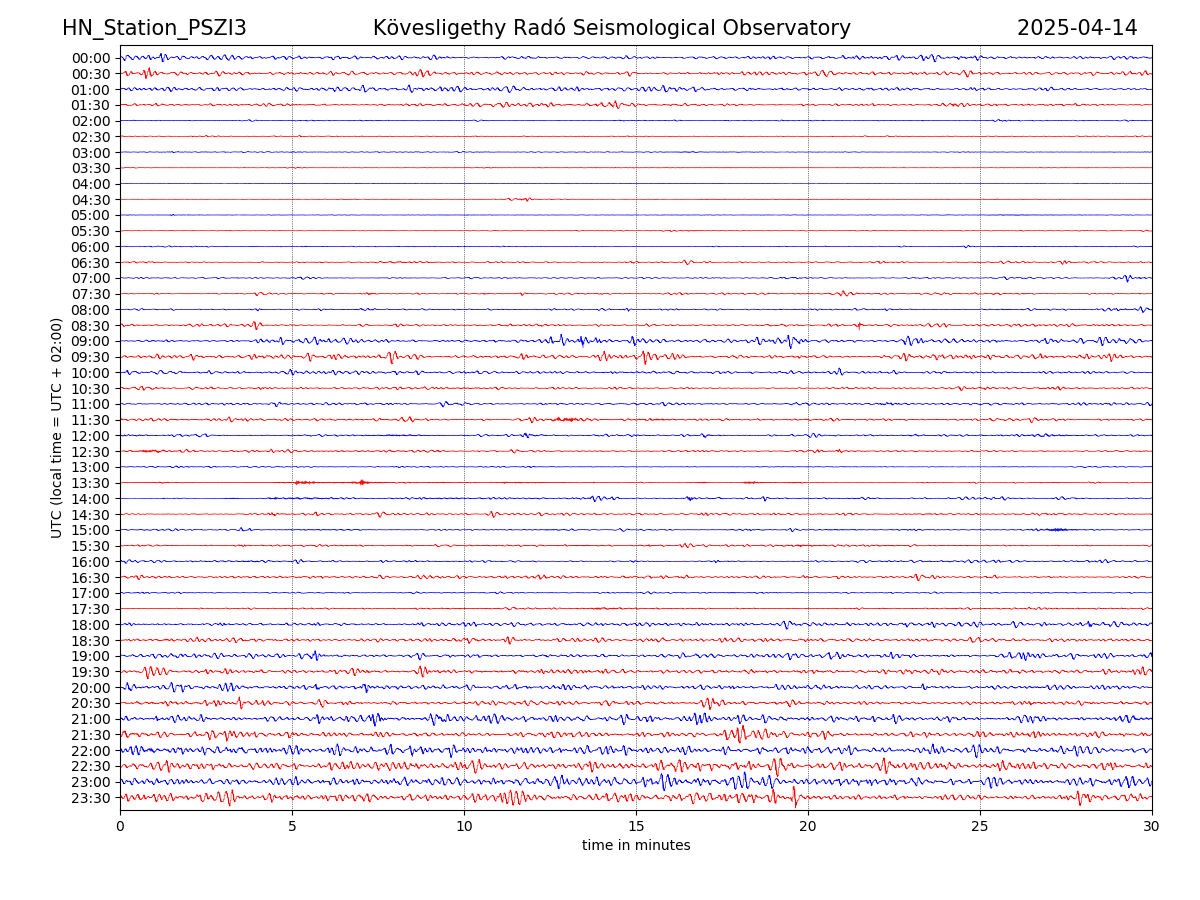1200x900 pixels.
Task: Click the 2025-04-14 date label
Action: 1077,29
